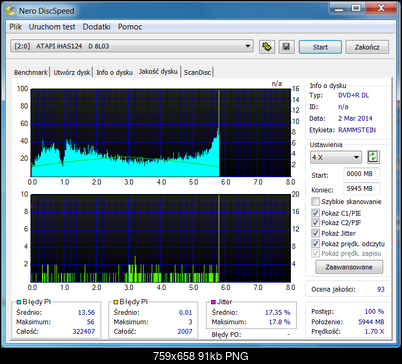This screenshot has width=402, height=364.
Task: Switch to the ScanDisc tab
Action: coord(197,72)
